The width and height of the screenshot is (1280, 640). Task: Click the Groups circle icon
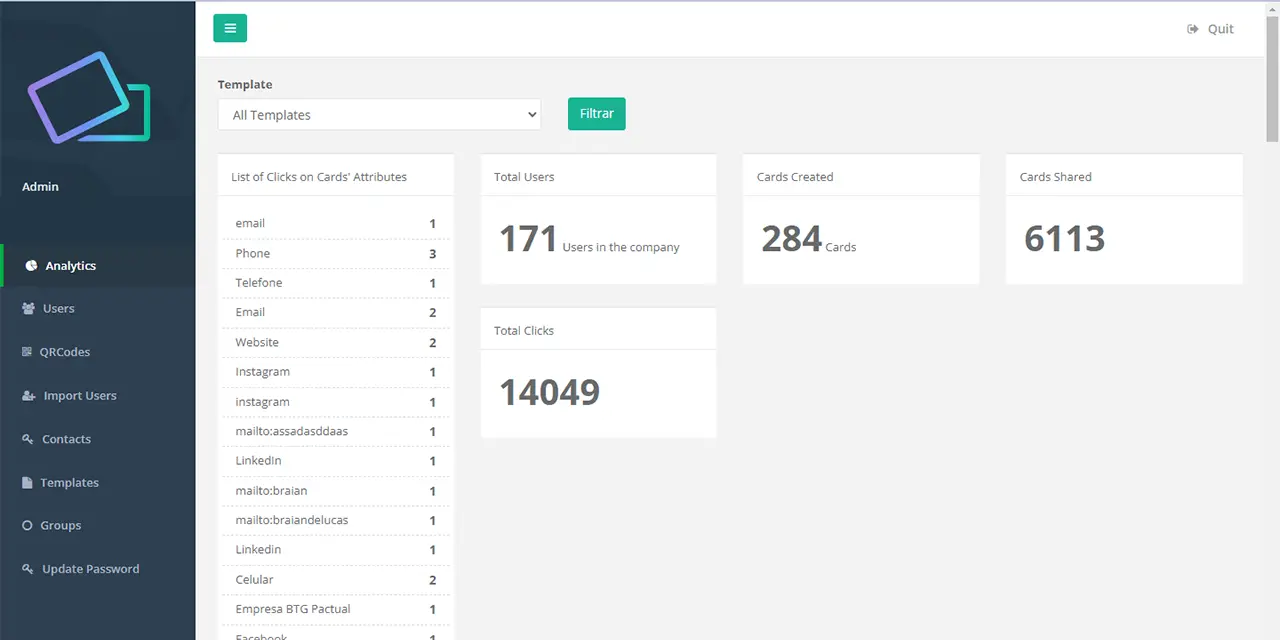[28, 526]
